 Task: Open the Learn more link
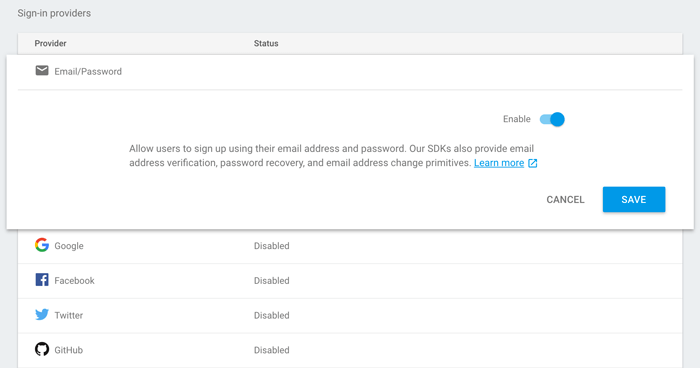pos(499,163)
